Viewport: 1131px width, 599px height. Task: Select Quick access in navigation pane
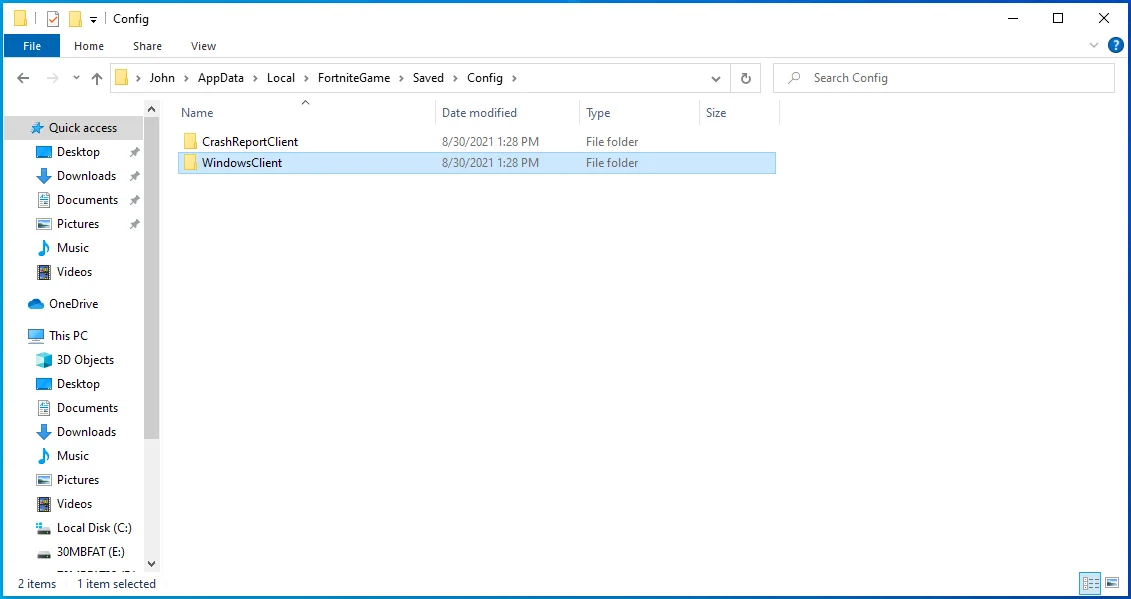75,128
